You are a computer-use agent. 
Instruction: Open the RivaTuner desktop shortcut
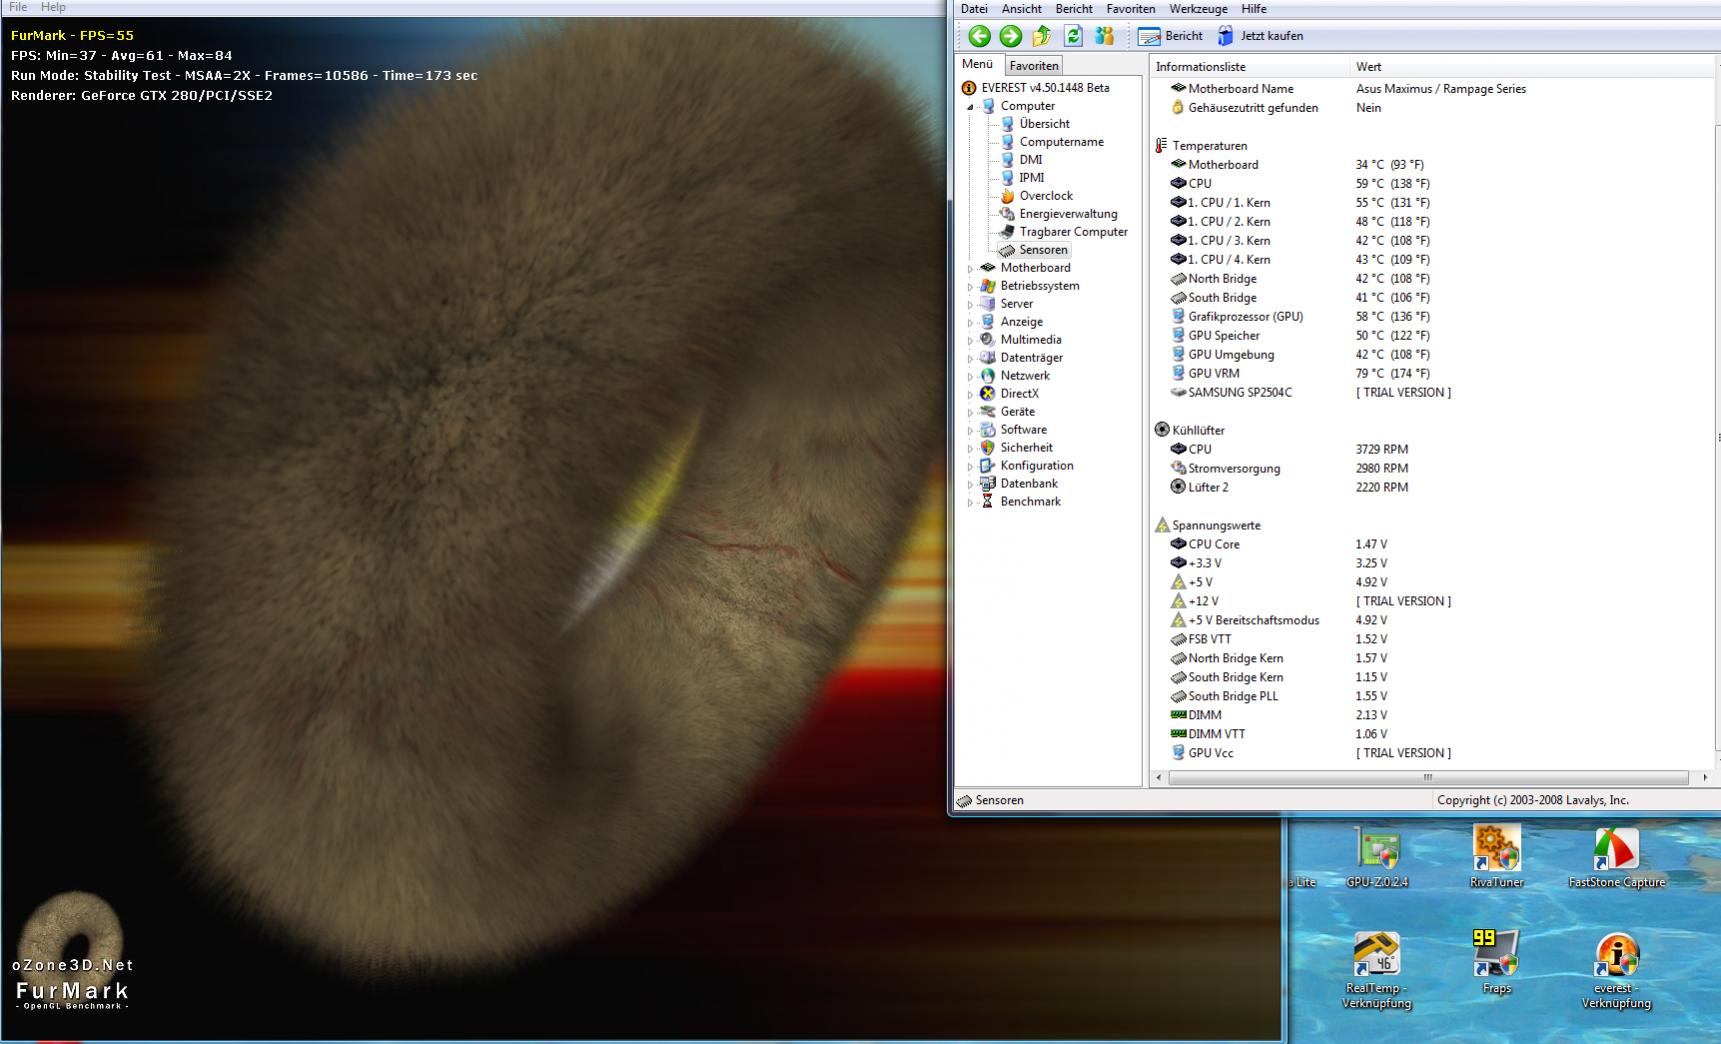[x=1497, y=857]
